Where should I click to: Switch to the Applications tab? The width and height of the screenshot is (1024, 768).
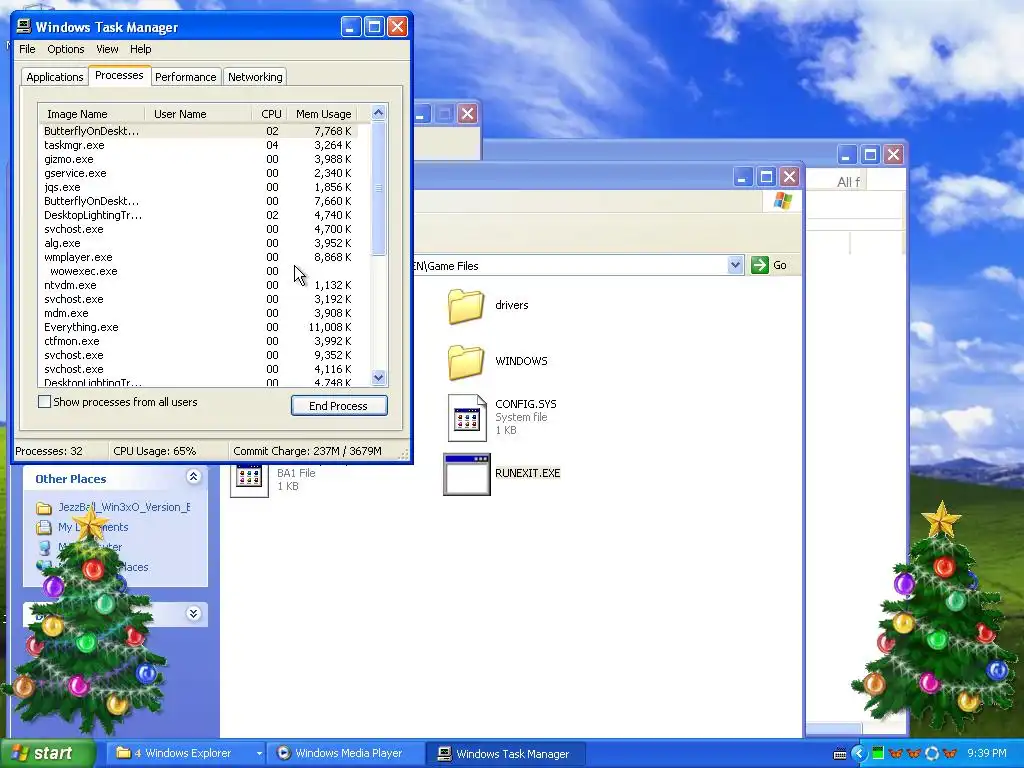pyautogui.click(x=55, y=77)
